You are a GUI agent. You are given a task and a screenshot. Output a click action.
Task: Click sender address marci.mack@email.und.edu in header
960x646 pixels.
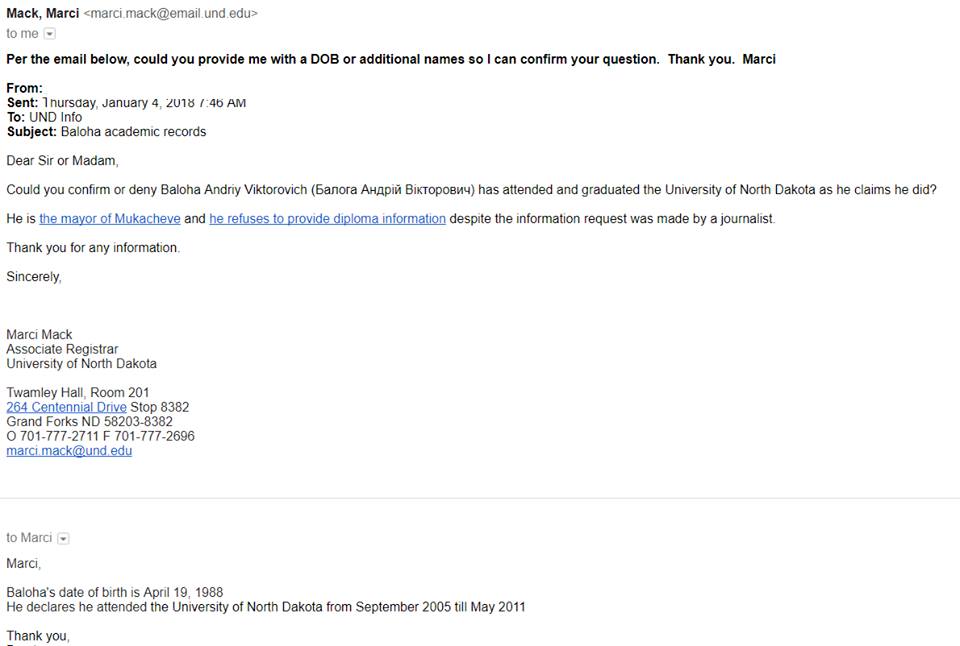click(x=170, y=14)
